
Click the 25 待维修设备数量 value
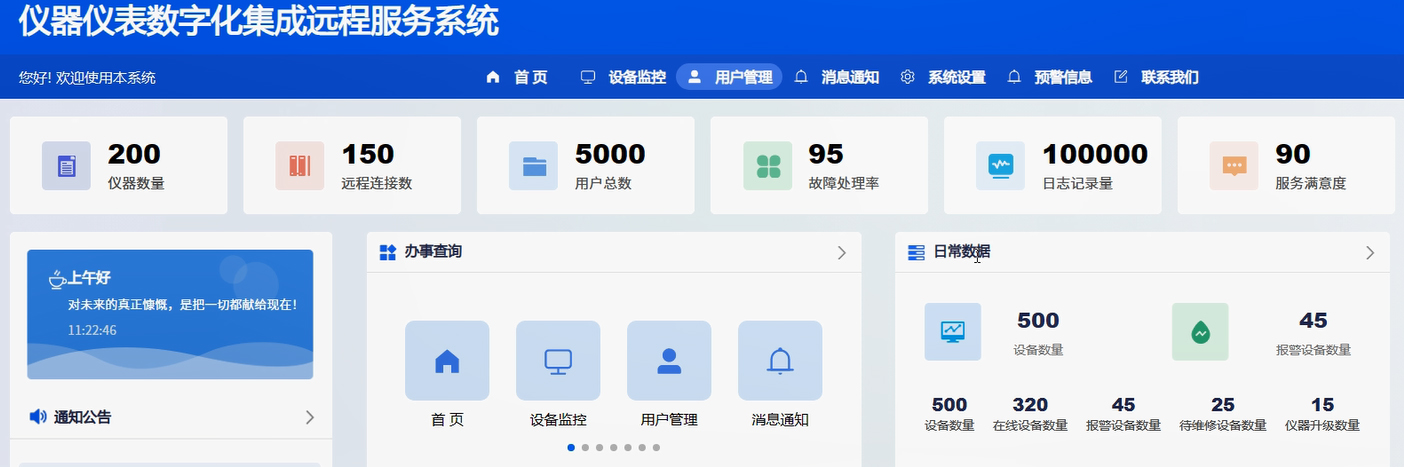point(1223,405)
